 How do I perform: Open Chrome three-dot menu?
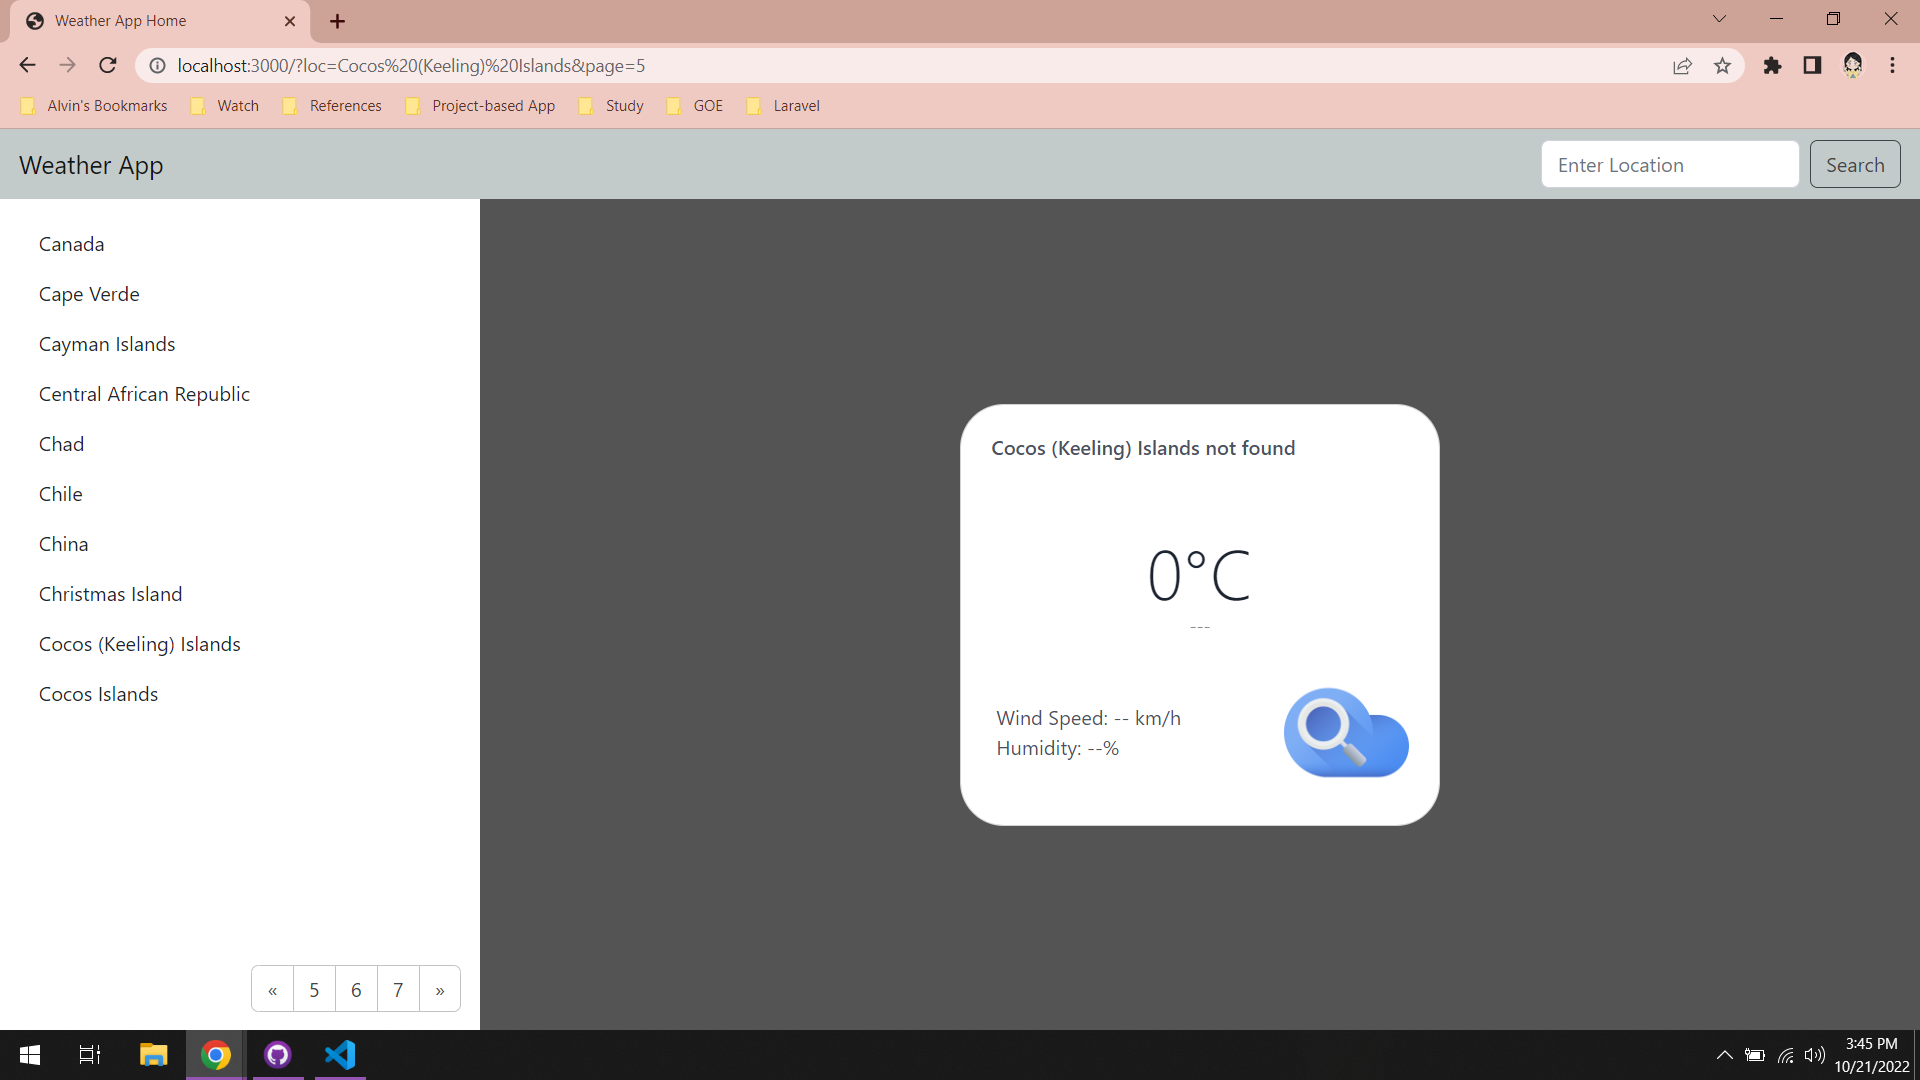[x=1892, y=65]
